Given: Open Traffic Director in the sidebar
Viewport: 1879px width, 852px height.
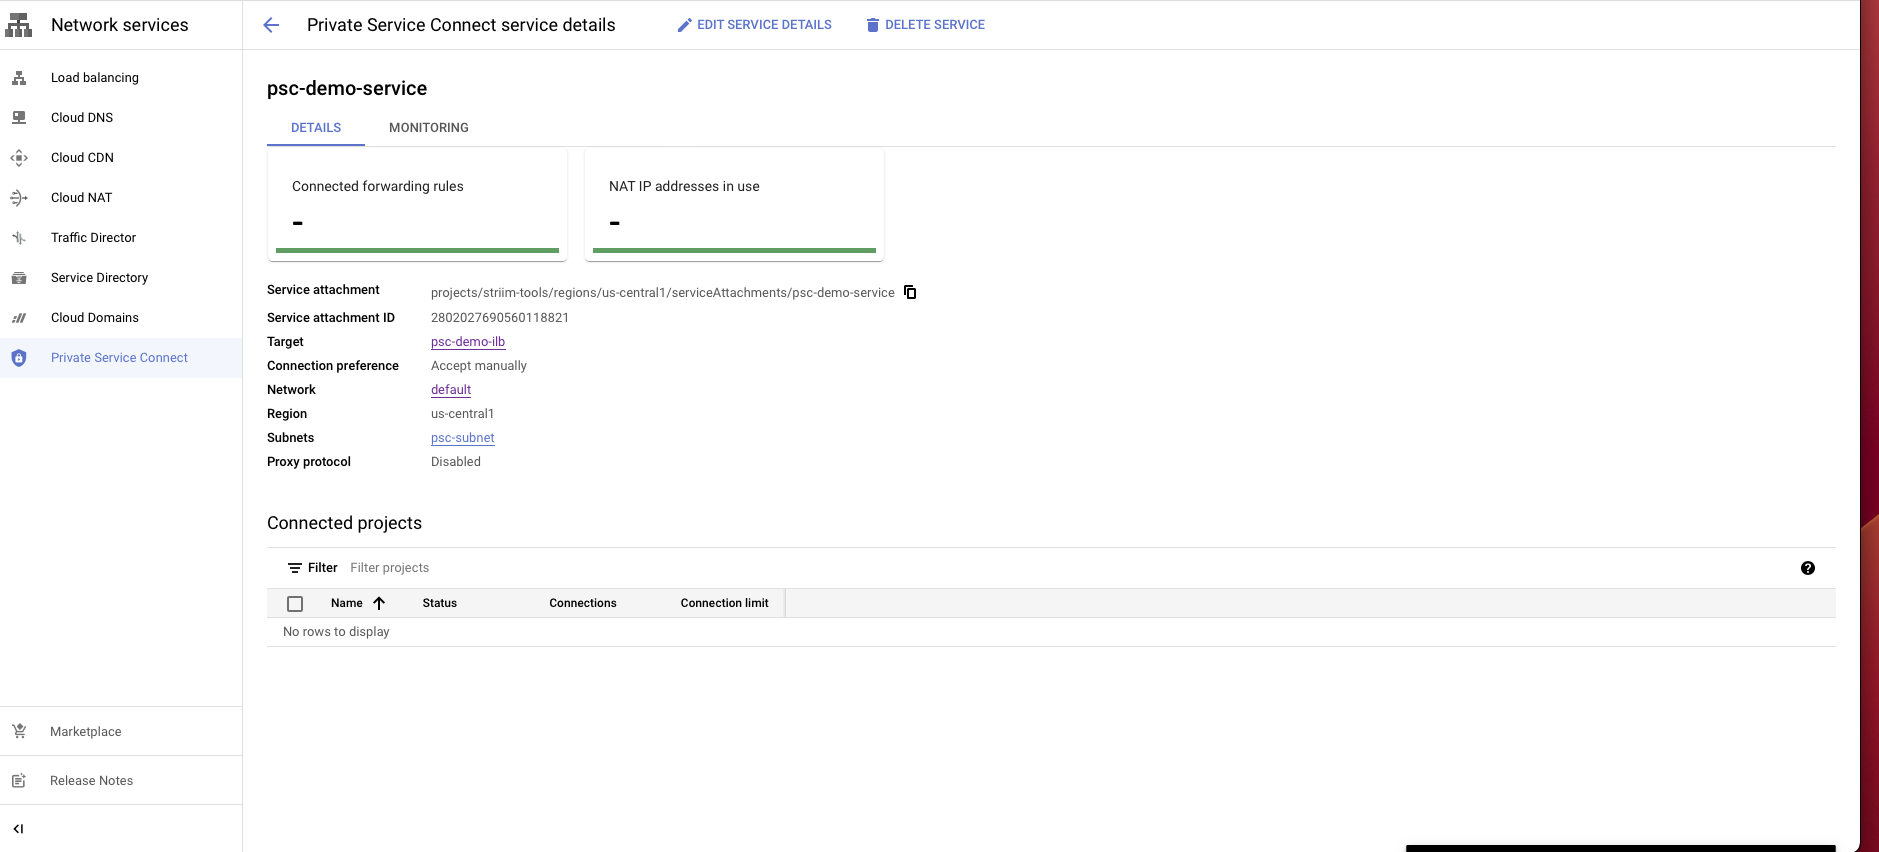Looking at the screenshot, I should tap(93, 238).
